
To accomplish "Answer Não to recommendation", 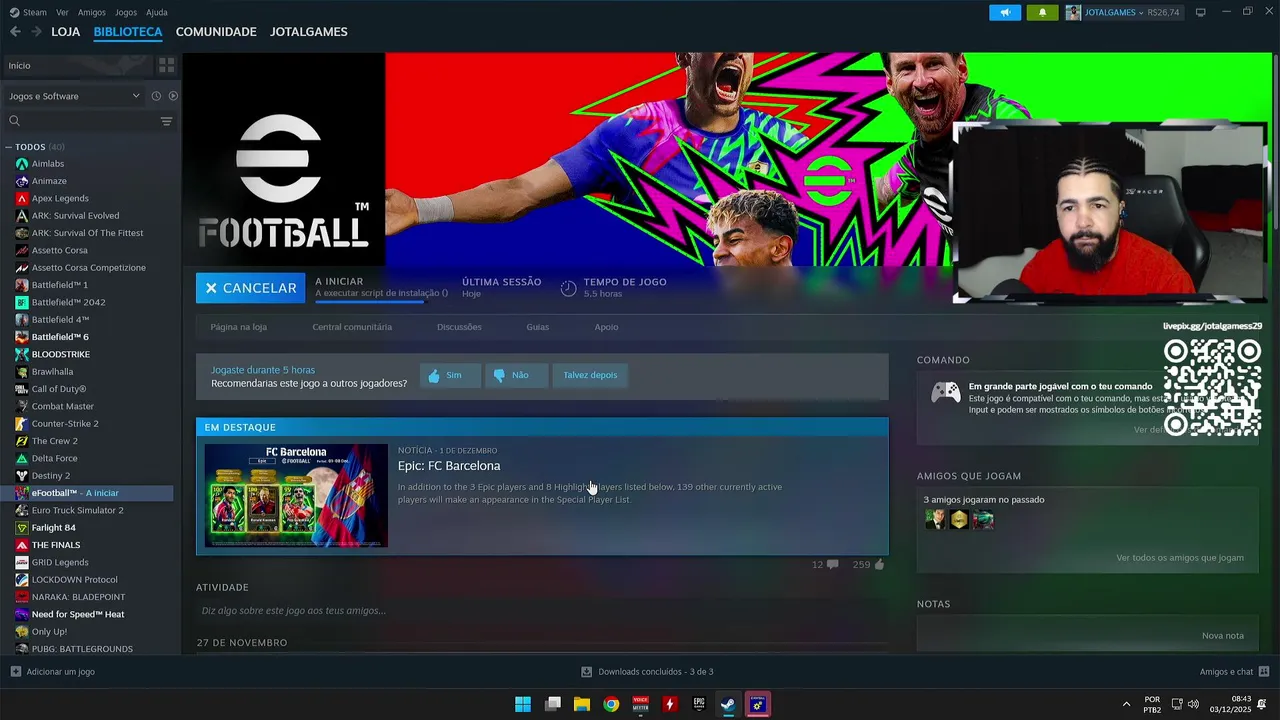I will pyautogui.click(x=516, y=375).
